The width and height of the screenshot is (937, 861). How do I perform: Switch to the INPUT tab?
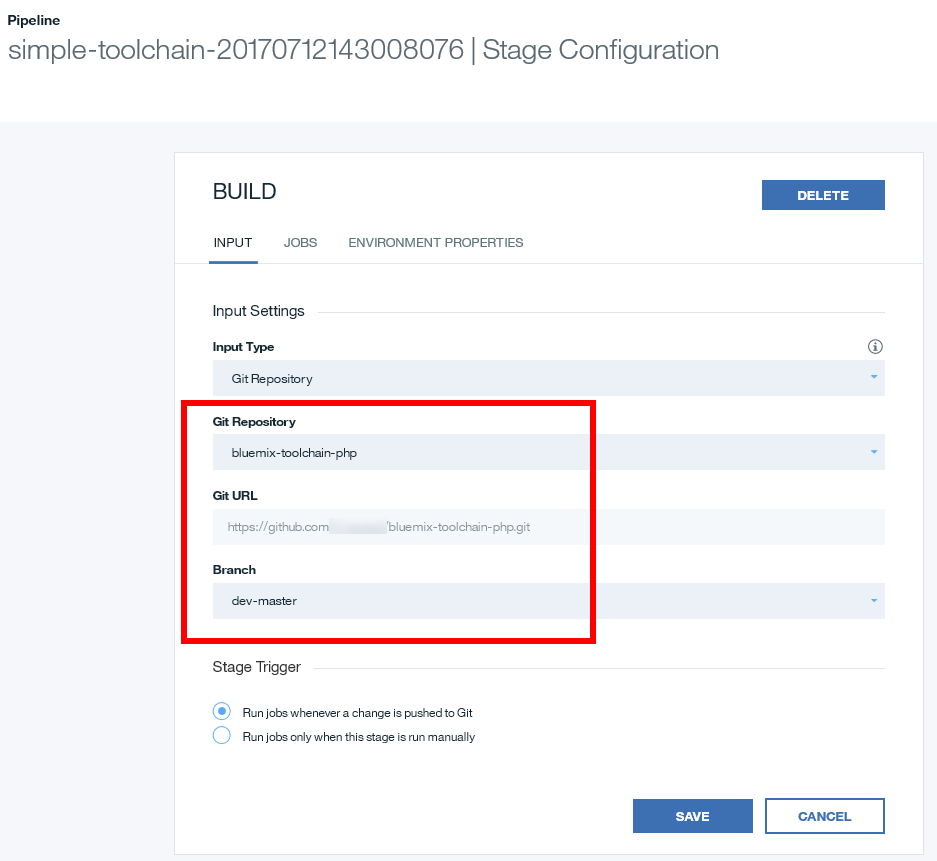(x=233, y=243)
